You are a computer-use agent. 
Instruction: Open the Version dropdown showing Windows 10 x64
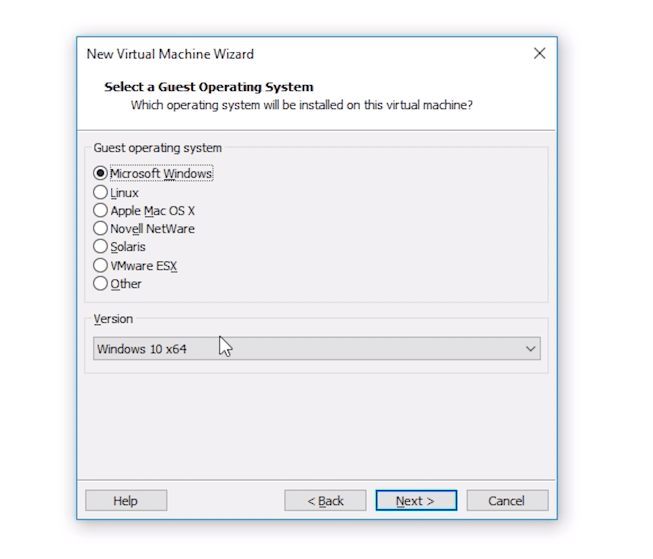317,349
